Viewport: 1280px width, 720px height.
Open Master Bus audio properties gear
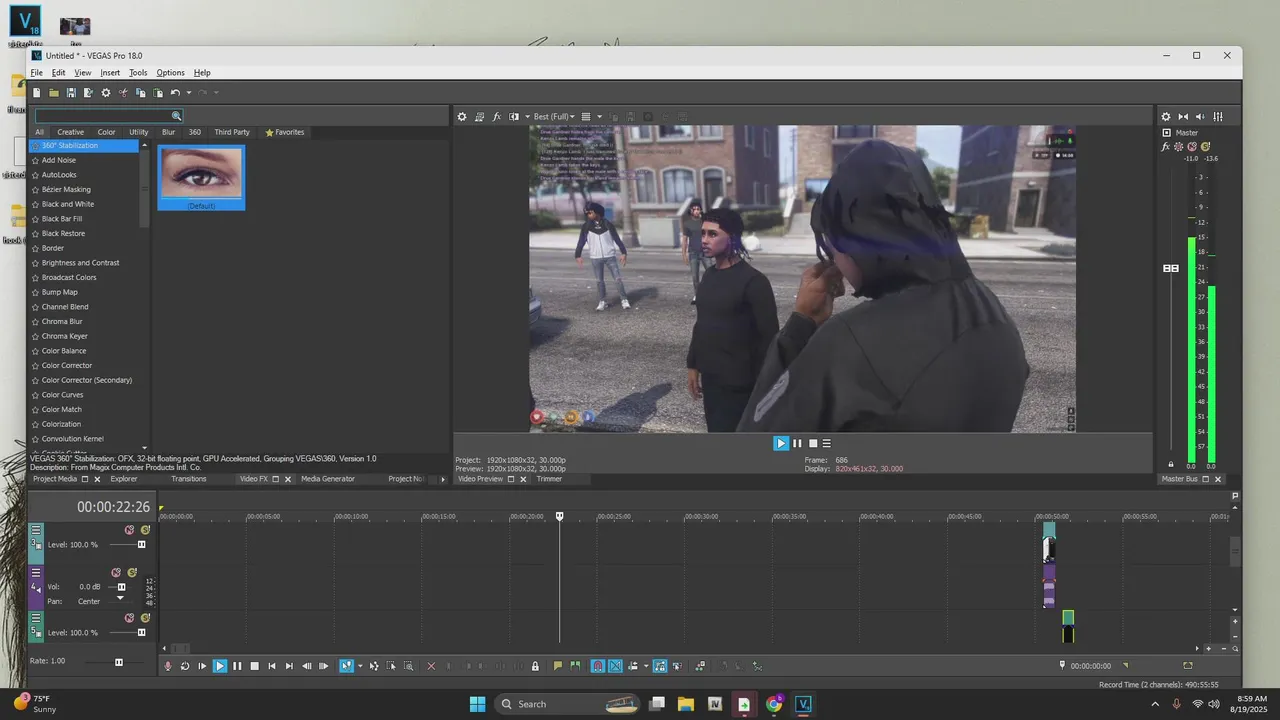tap(1166, 117)
